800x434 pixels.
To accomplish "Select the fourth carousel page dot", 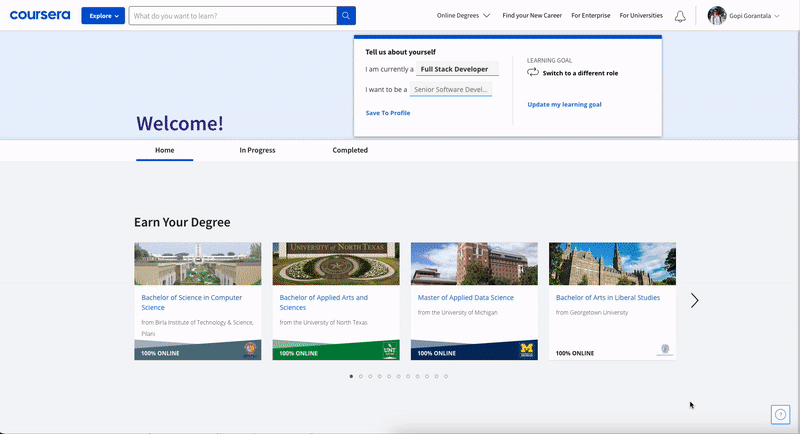I will 380,376.
